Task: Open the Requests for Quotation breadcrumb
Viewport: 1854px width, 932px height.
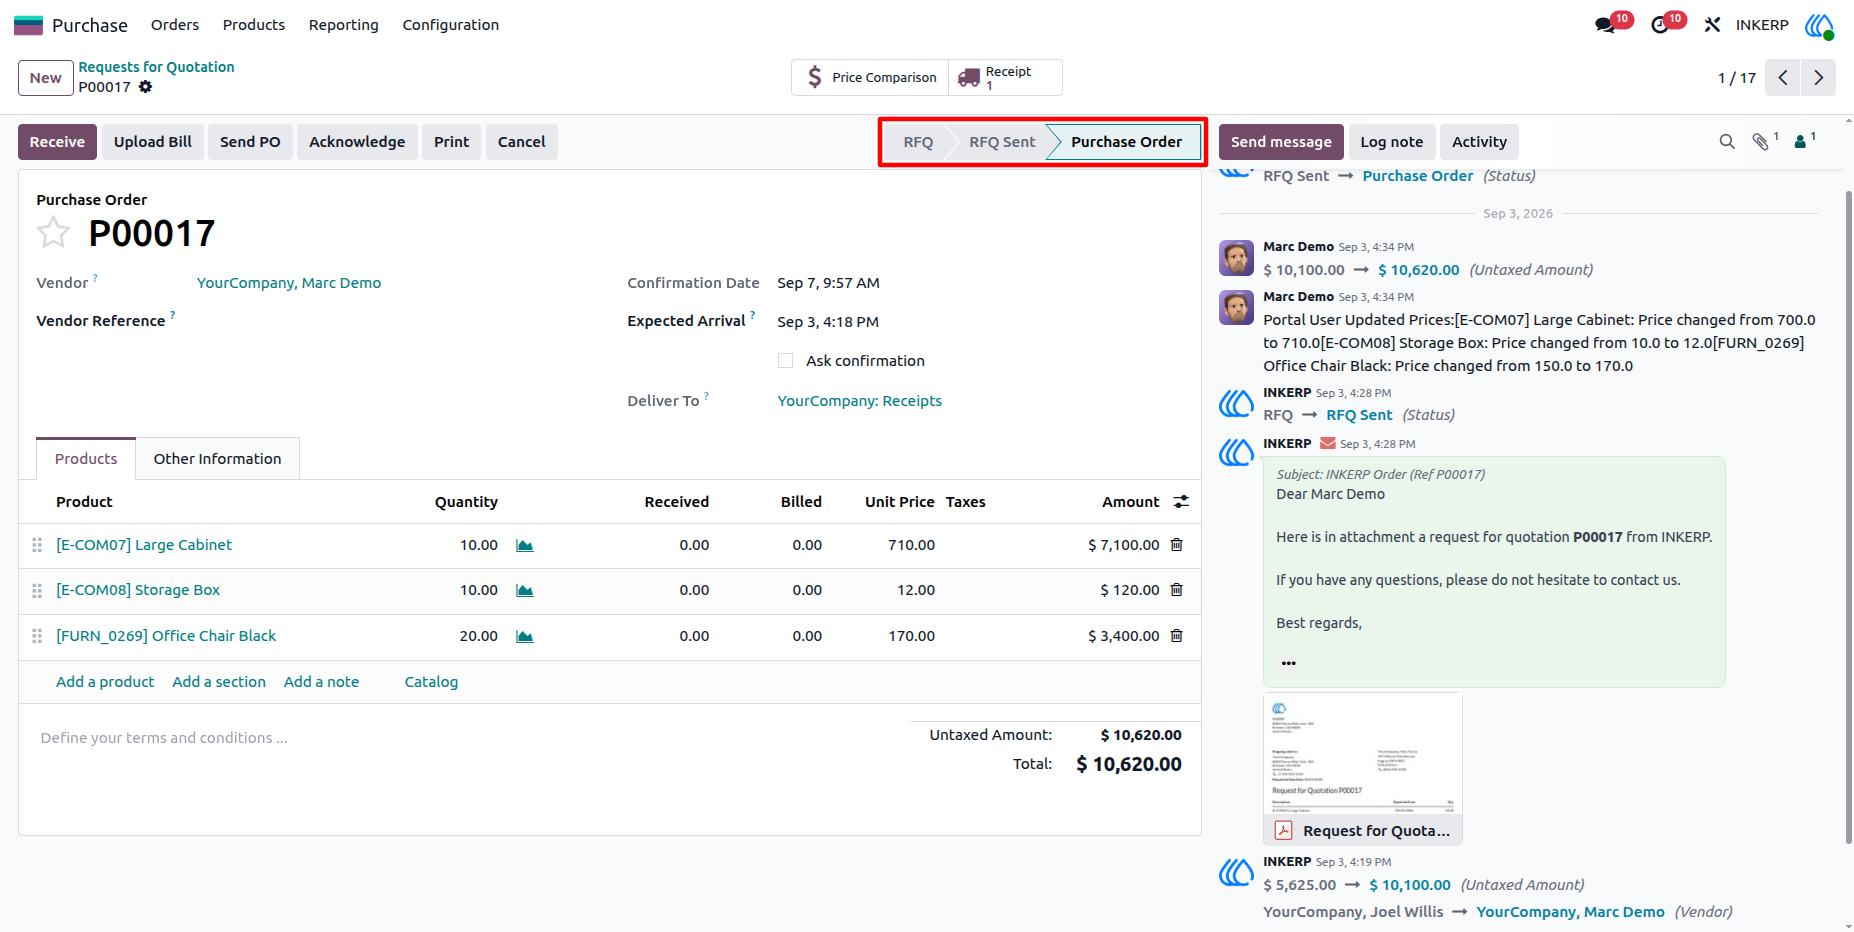Action: tap(157, 67)
